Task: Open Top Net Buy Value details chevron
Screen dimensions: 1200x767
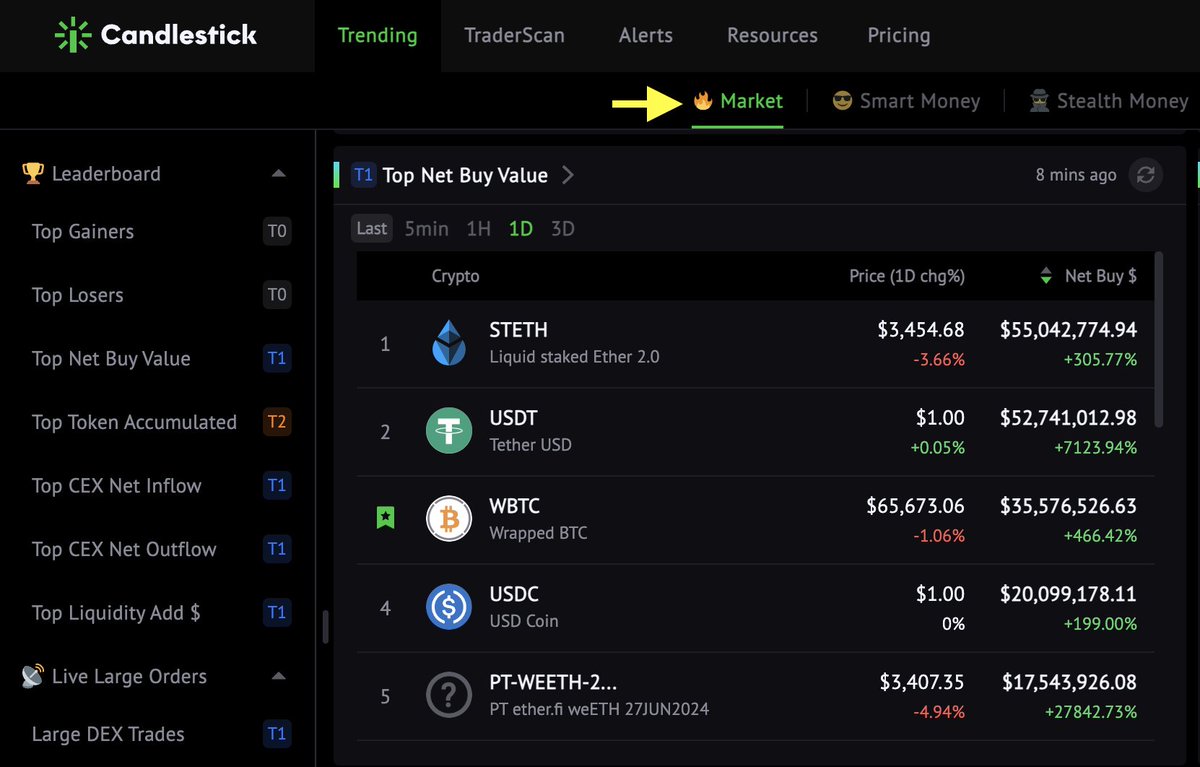Action: (568, 175)
